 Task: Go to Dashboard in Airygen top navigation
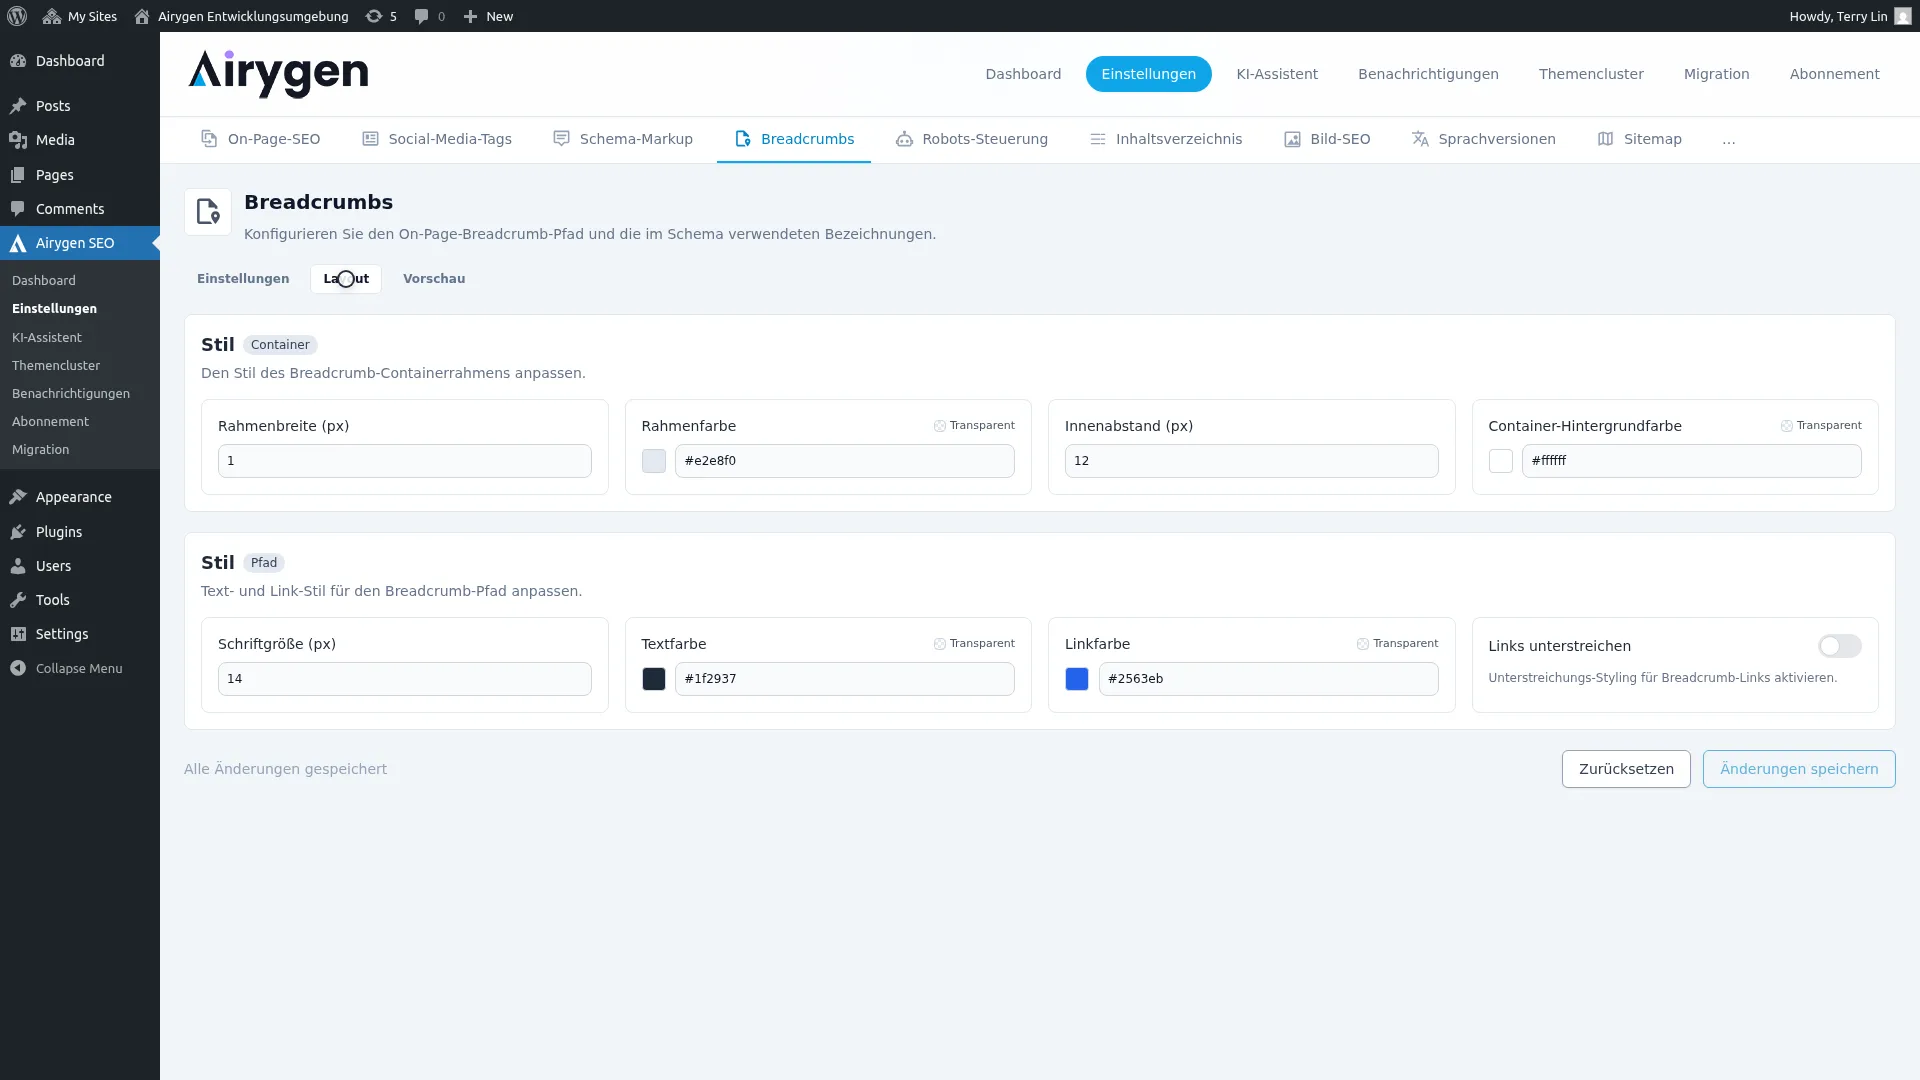pyautogui.click(x=1023, y=74)
